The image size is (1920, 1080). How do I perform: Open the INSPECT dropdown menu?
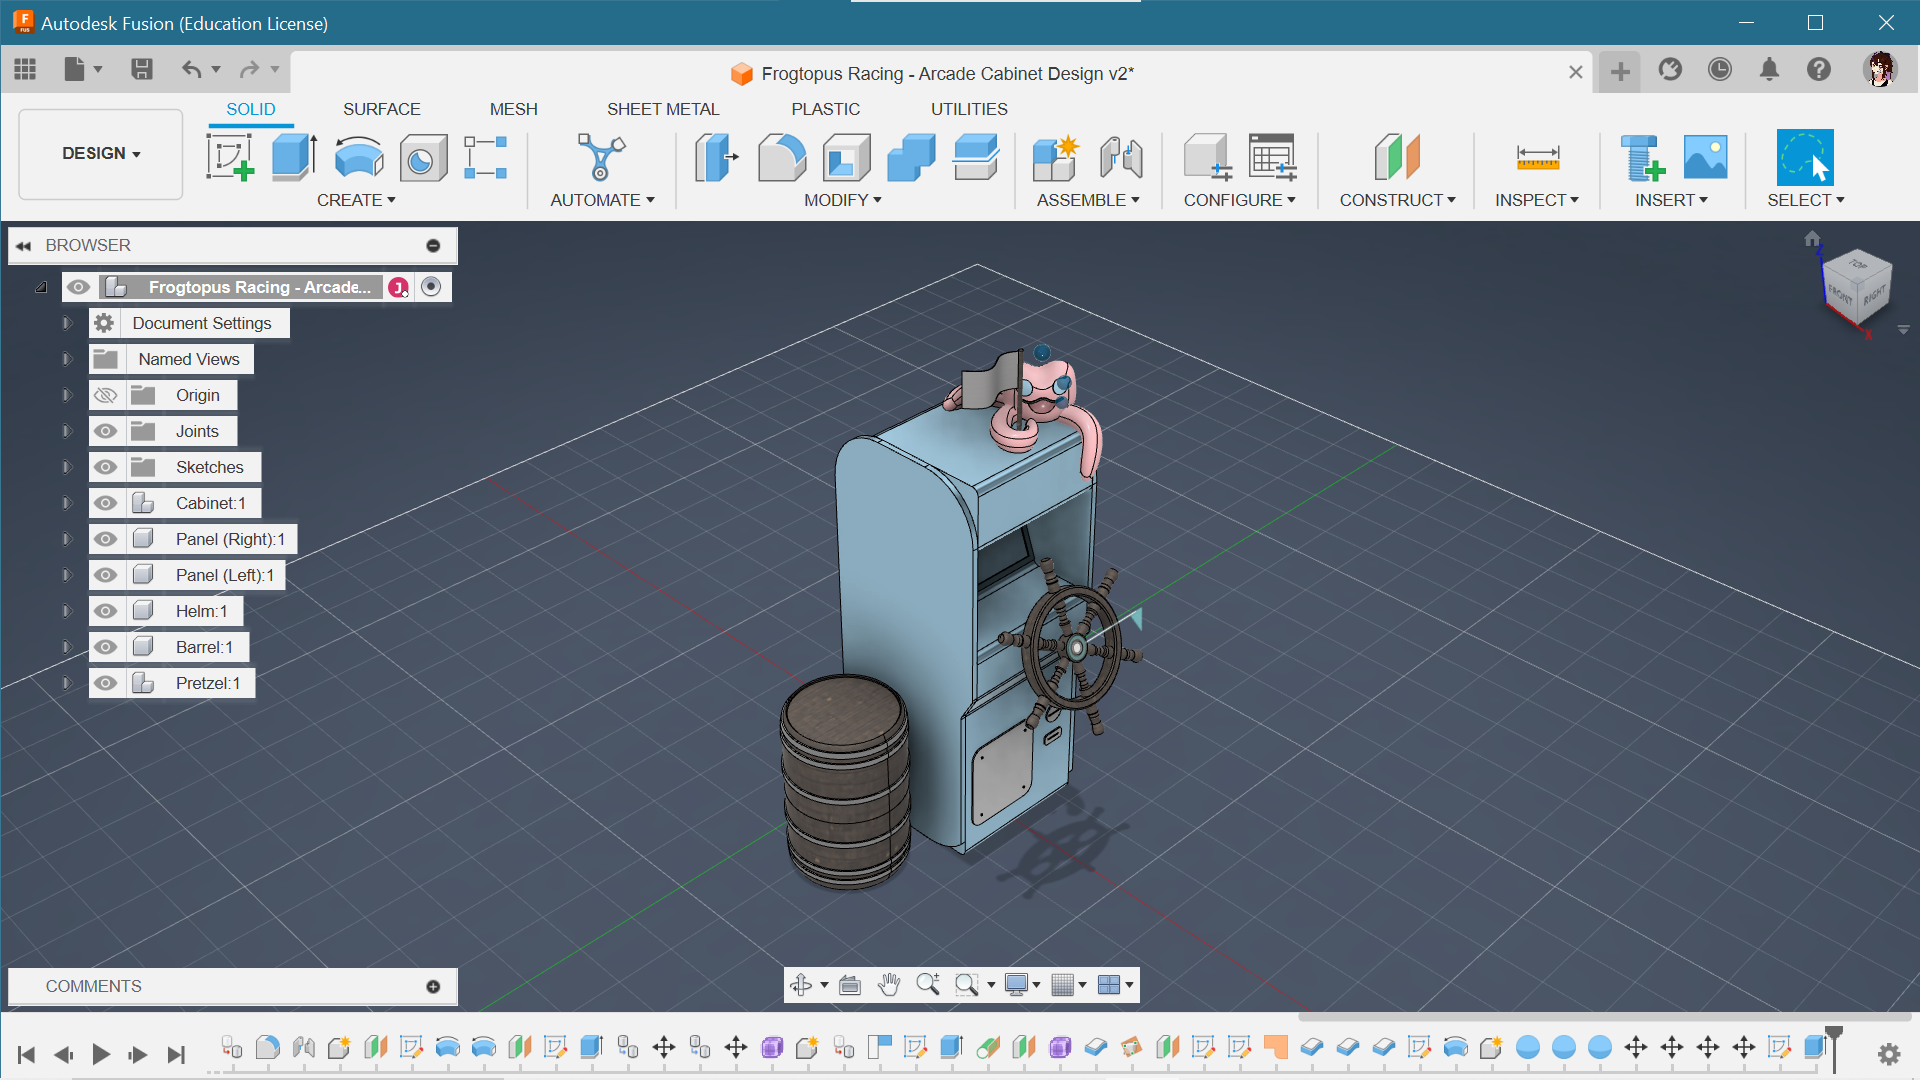coord(1537,200)
